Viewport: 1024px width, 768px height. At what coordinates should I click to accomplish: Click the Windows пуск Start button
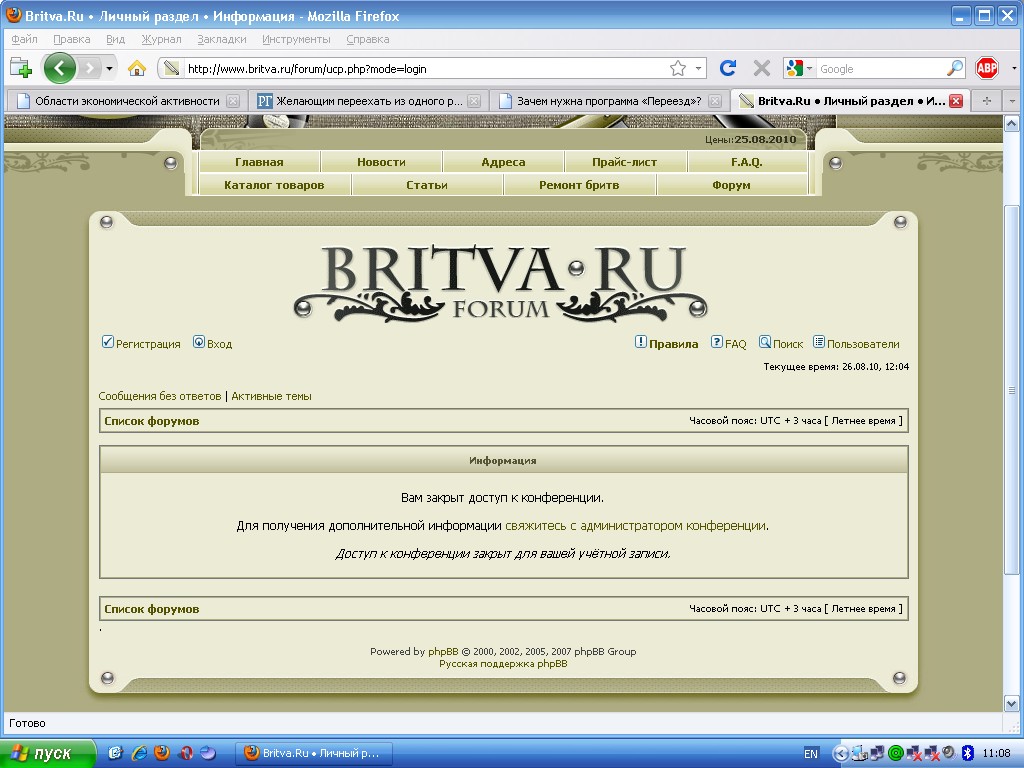[48, 753]
